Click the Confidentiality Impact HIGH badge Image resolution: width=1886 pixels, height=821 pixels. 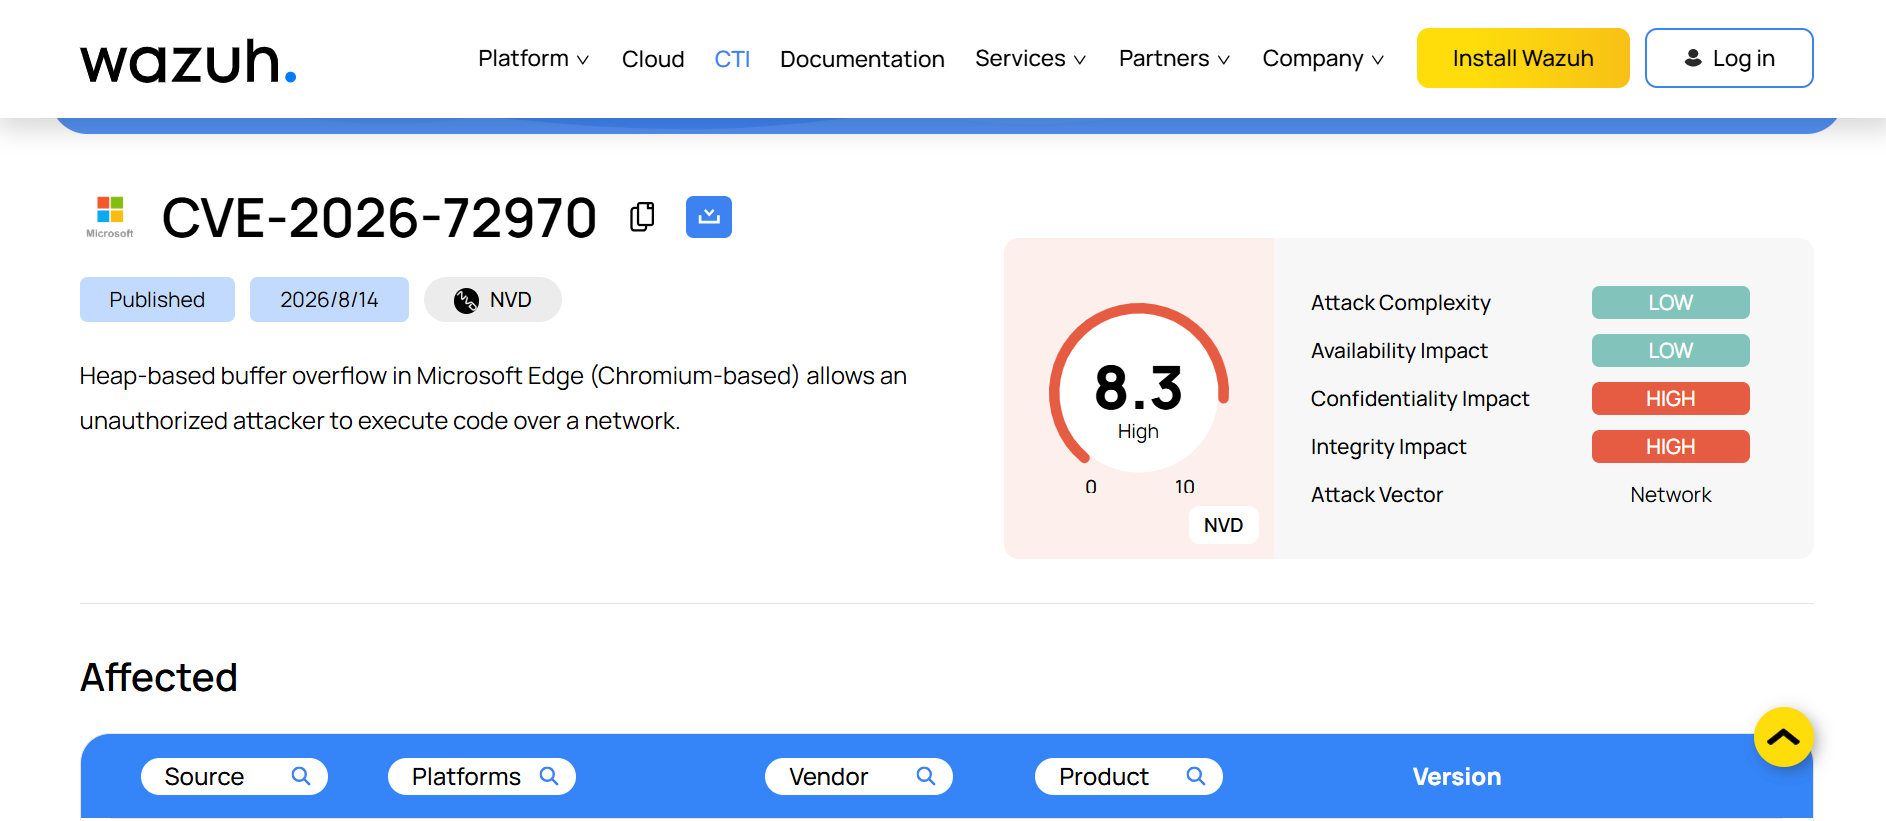[1670, 398]
